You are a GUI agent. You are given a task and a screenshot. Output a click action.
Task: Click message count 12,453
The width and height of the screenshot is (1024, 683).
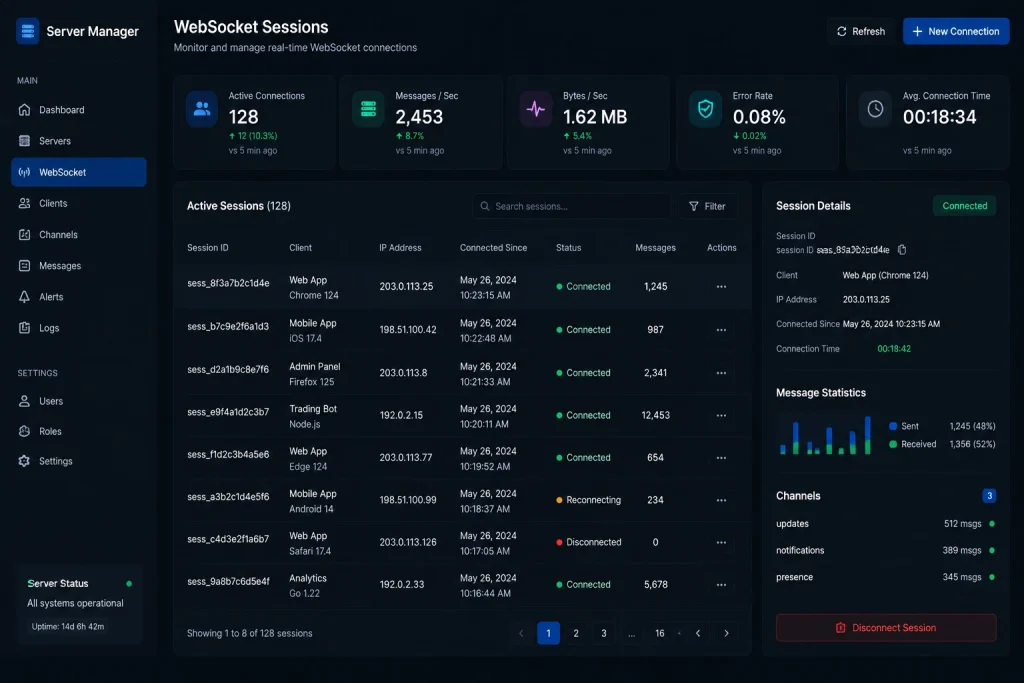655,415
